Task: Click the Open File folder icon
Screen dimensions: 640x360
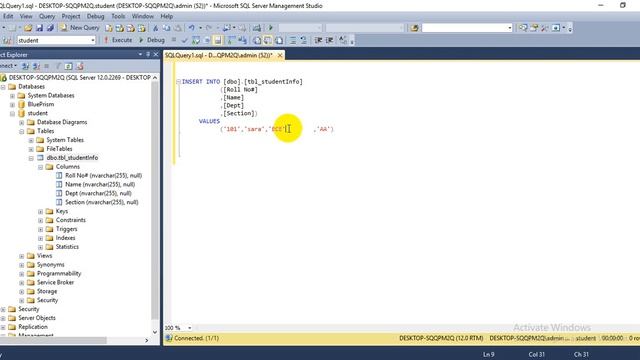Action: pos(28,28)
